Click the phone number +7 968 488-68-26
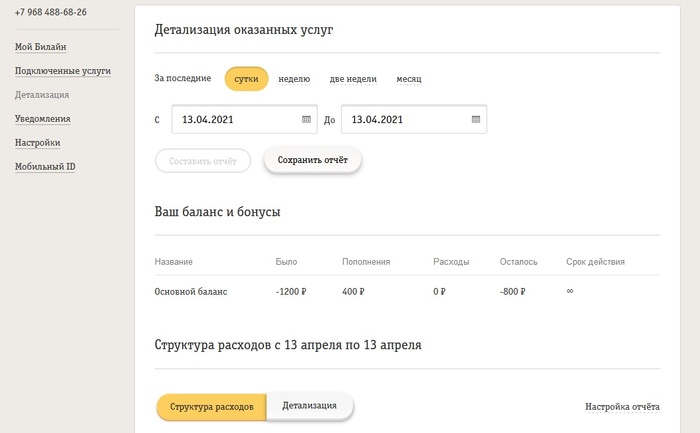Screen dimensions: 700x433 50,12
